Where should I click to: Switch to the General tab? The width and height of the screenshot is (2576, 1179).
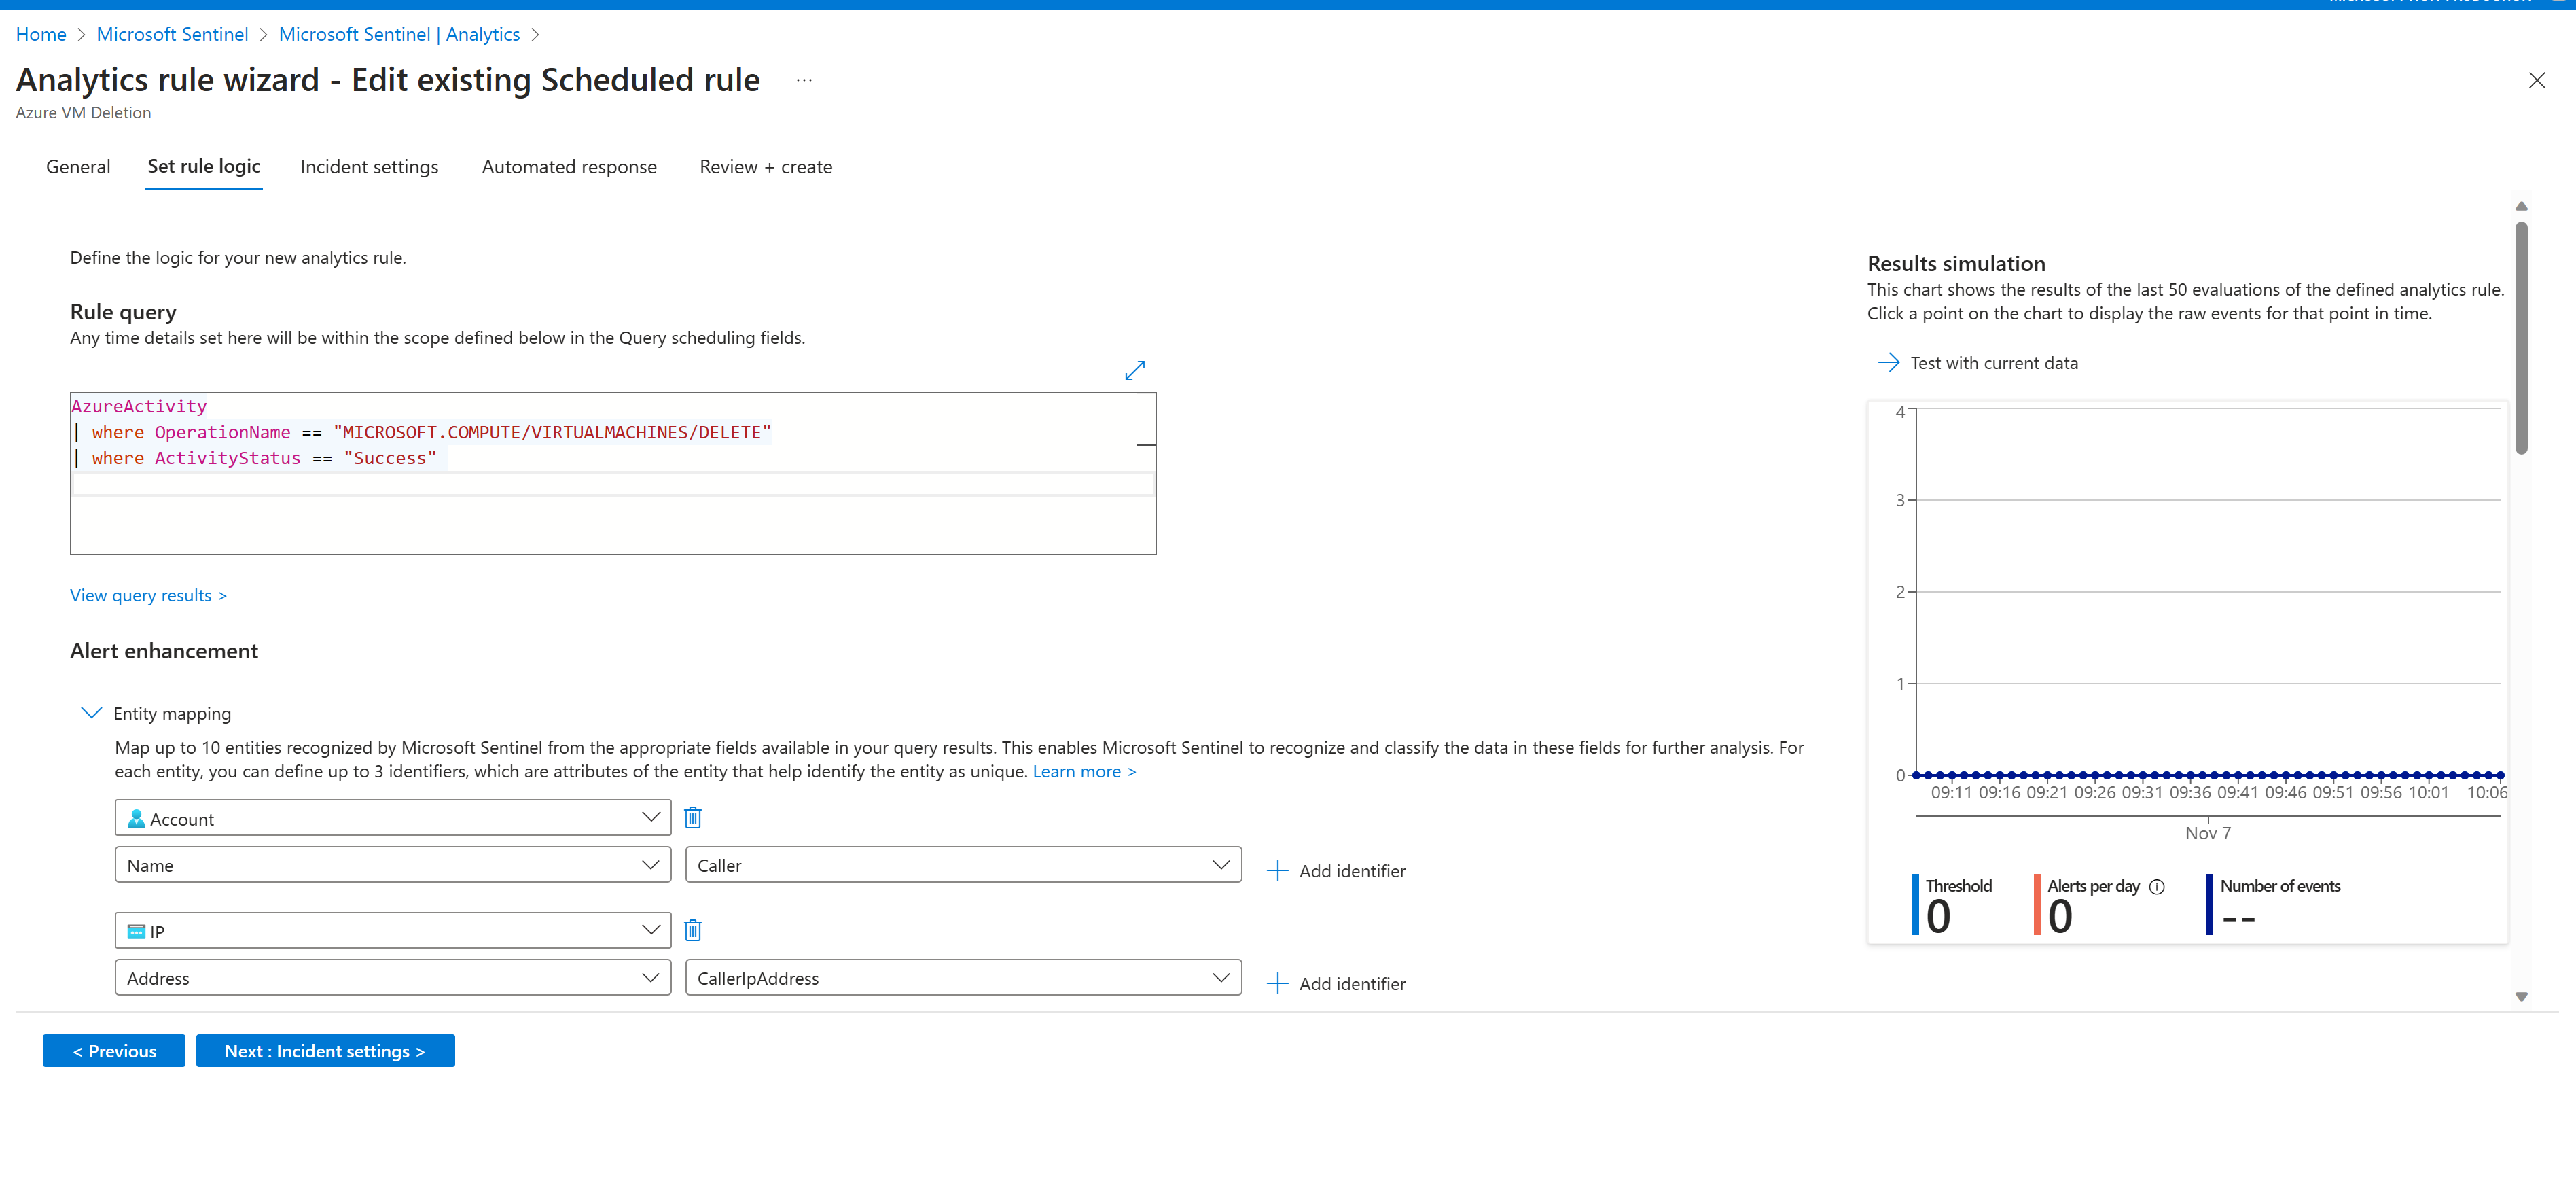[78, 167]
